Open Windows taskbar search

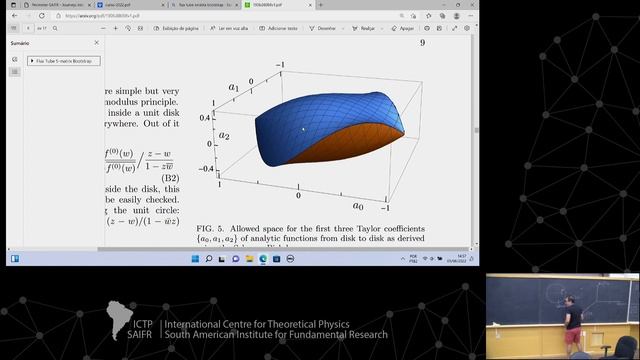tap(209, 259)
